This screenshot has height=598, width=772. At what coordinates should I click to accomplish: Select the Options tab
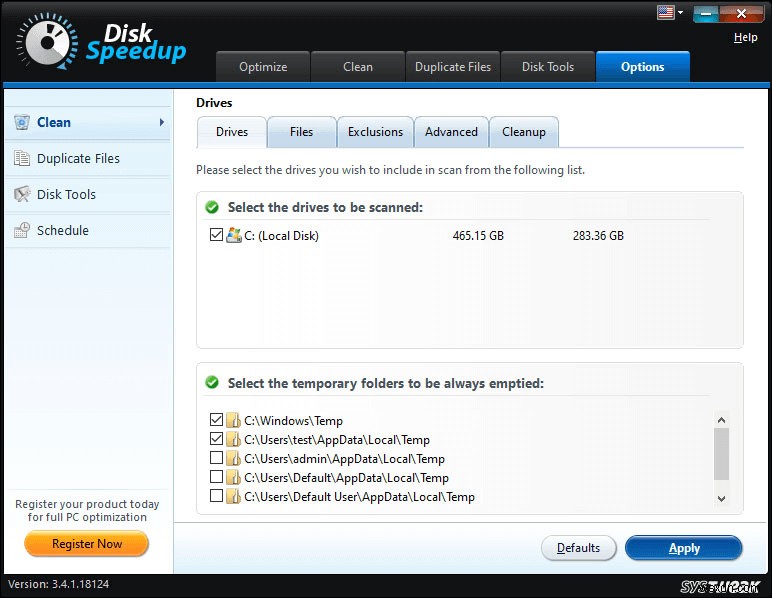point(643,66)
